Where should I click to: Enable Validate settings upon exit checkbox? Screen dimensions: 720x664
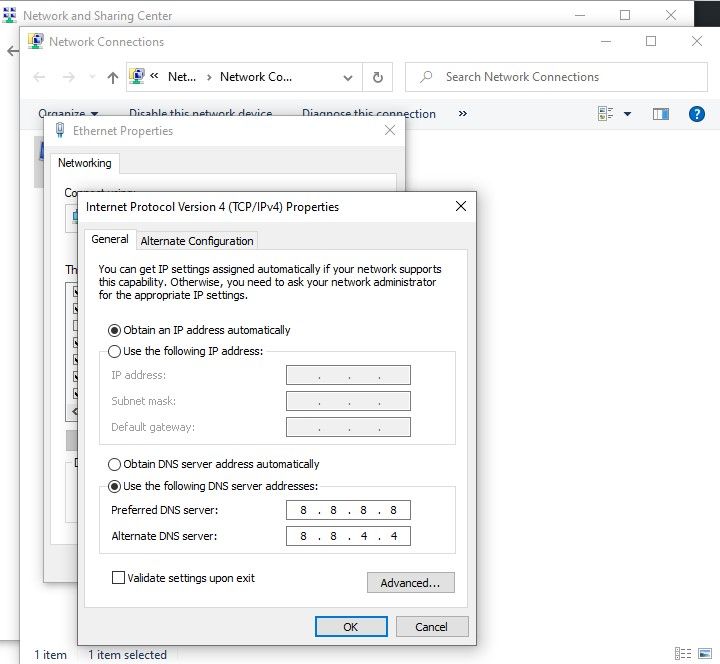pyautogui.click(x=119, y=578)
